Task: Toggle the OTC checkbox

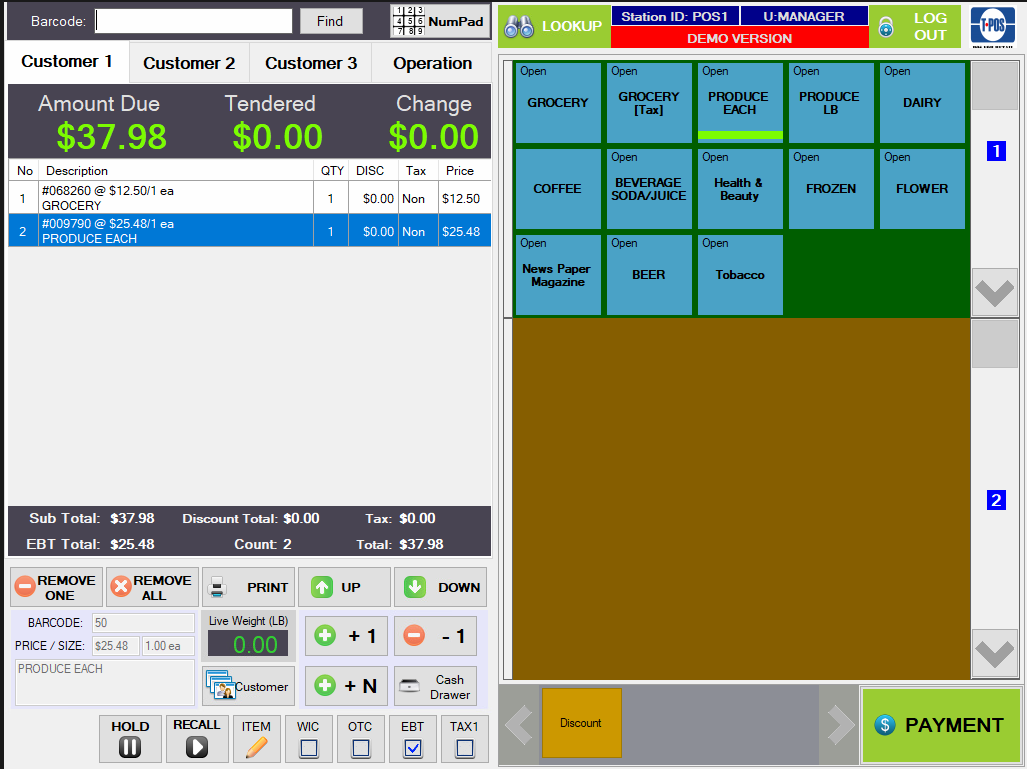Action: point(360,747)
